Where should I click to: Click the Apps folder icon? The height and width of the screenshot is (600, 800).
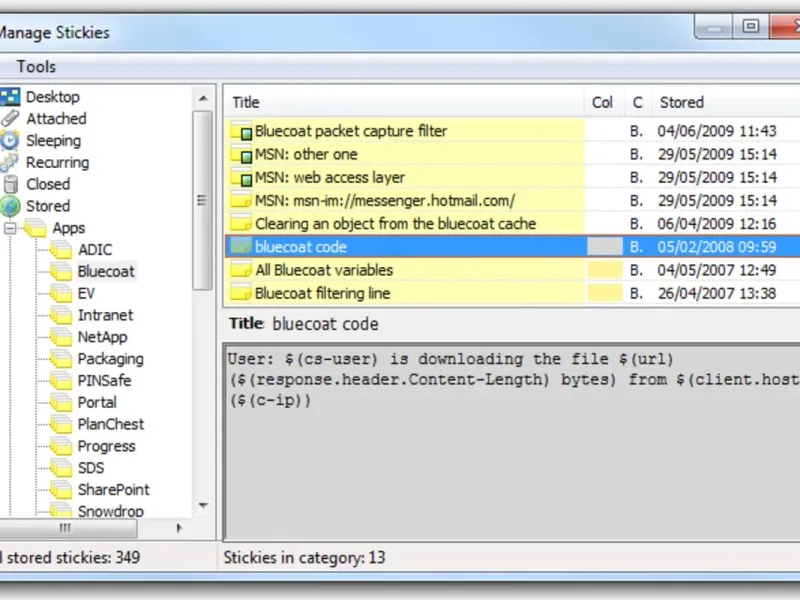point(36,228)
